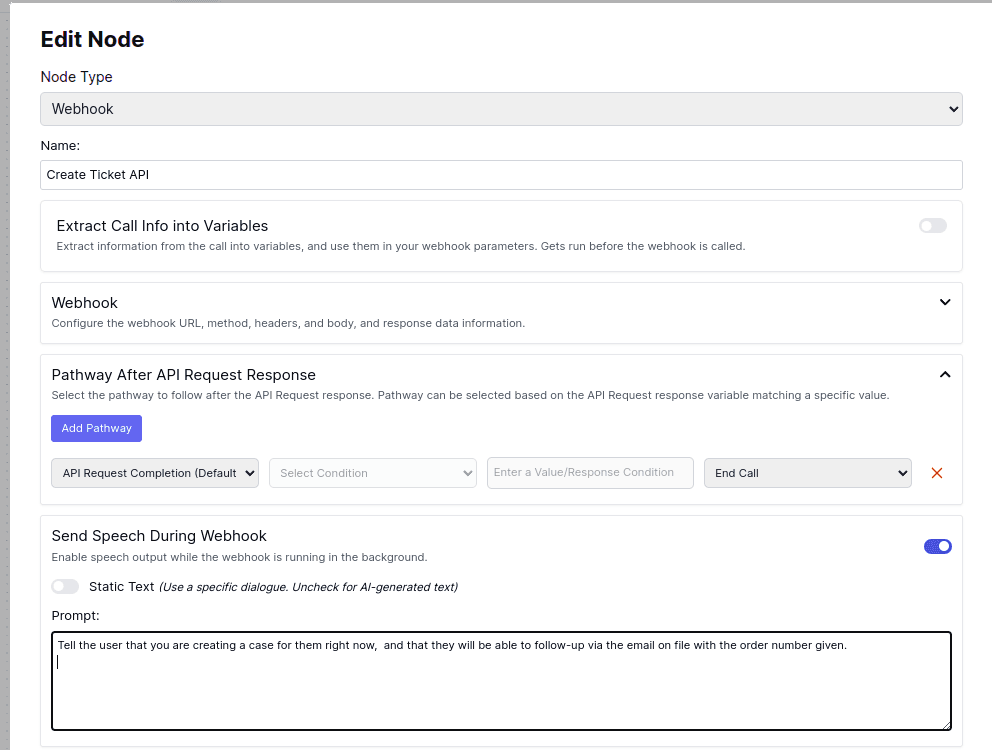Click the Webhook section title
Screen dimensions: 992x750
point(85,302)
